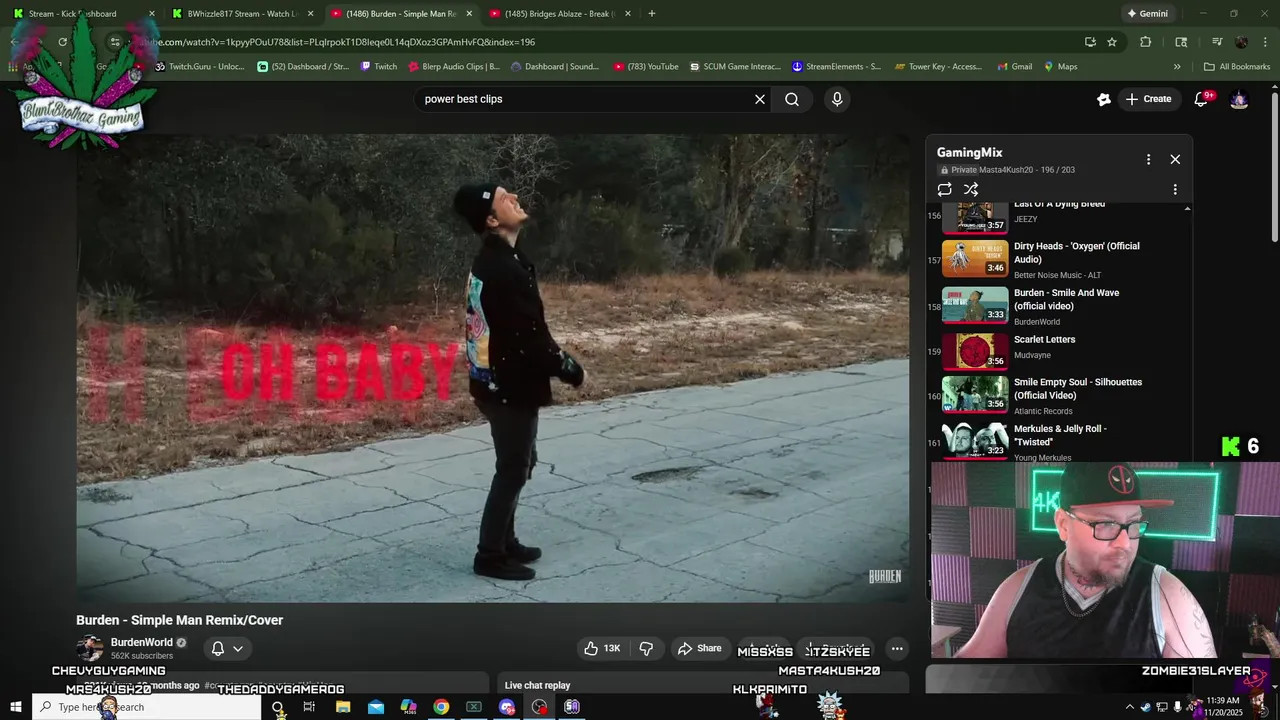1280x720 pixels.
Task: Open Tower Key bookmark
Action: 939,67
